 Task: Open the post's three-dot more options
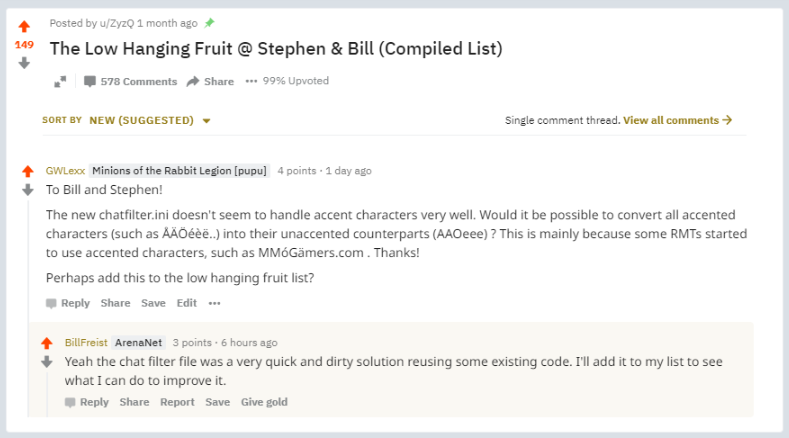click(x=251, y=81)
